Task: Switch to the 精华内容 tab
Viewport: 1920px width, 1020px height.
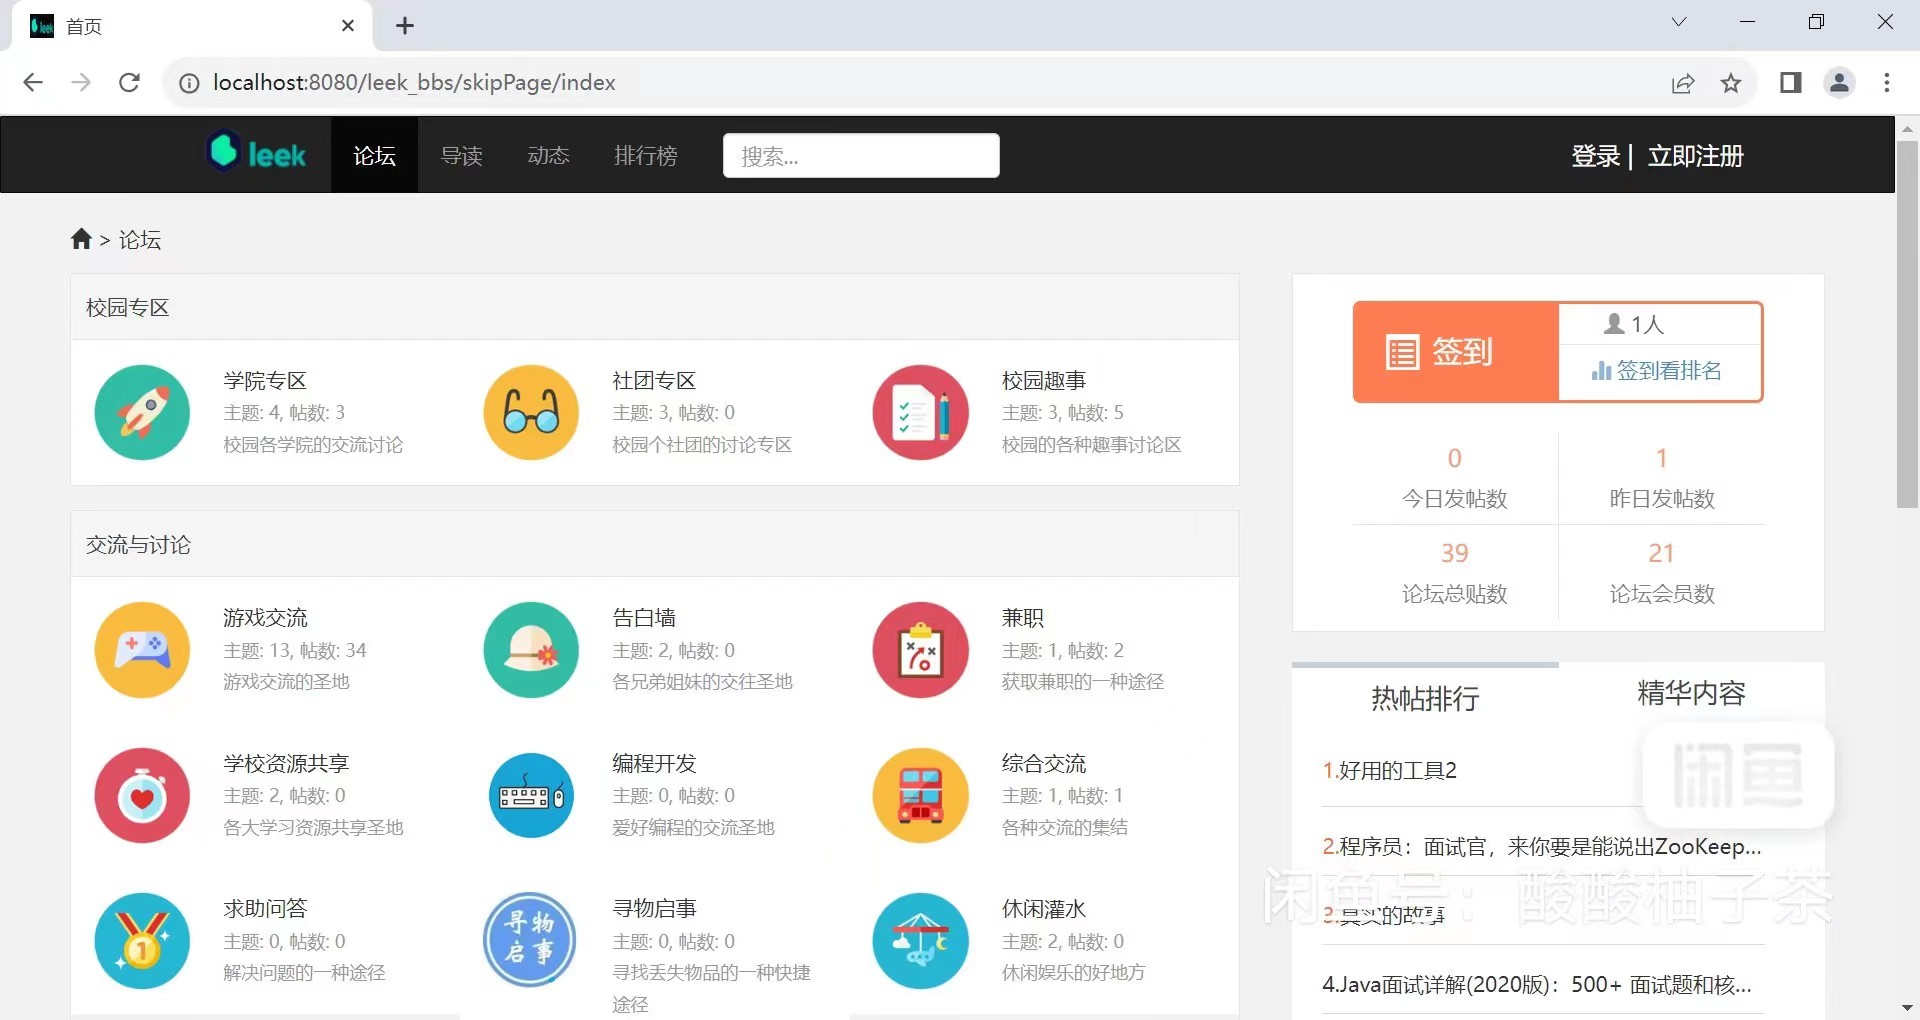Action: pyautogui.click(x=1691, y=694)
